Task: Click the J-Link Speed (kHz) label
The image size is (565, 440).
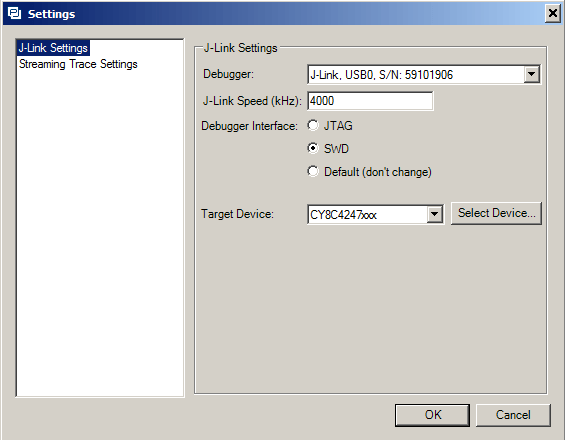Action: pos(252,101)
